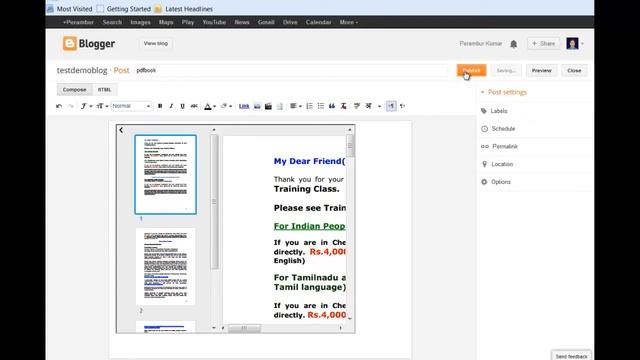Open the Permalink setting
The image size is (640, 360).
click(500, 147)
